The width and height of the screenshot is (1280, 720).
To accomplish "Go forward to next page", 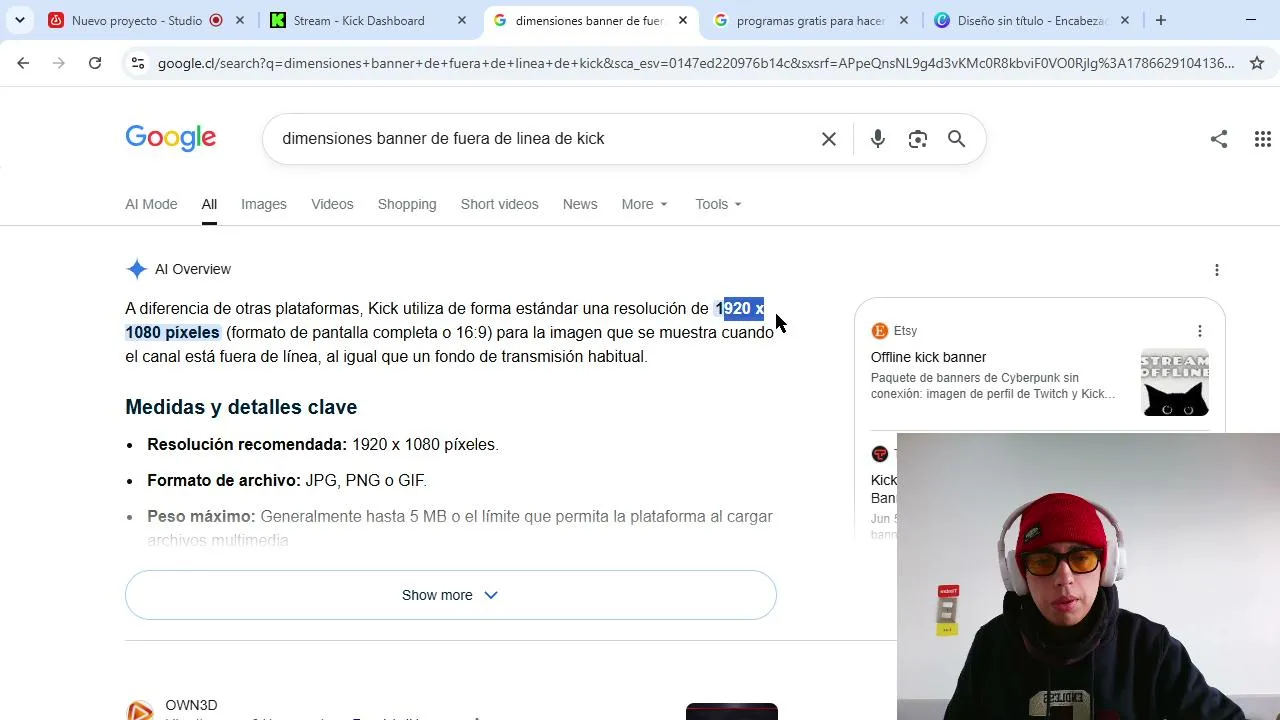I will coord(59,63).
